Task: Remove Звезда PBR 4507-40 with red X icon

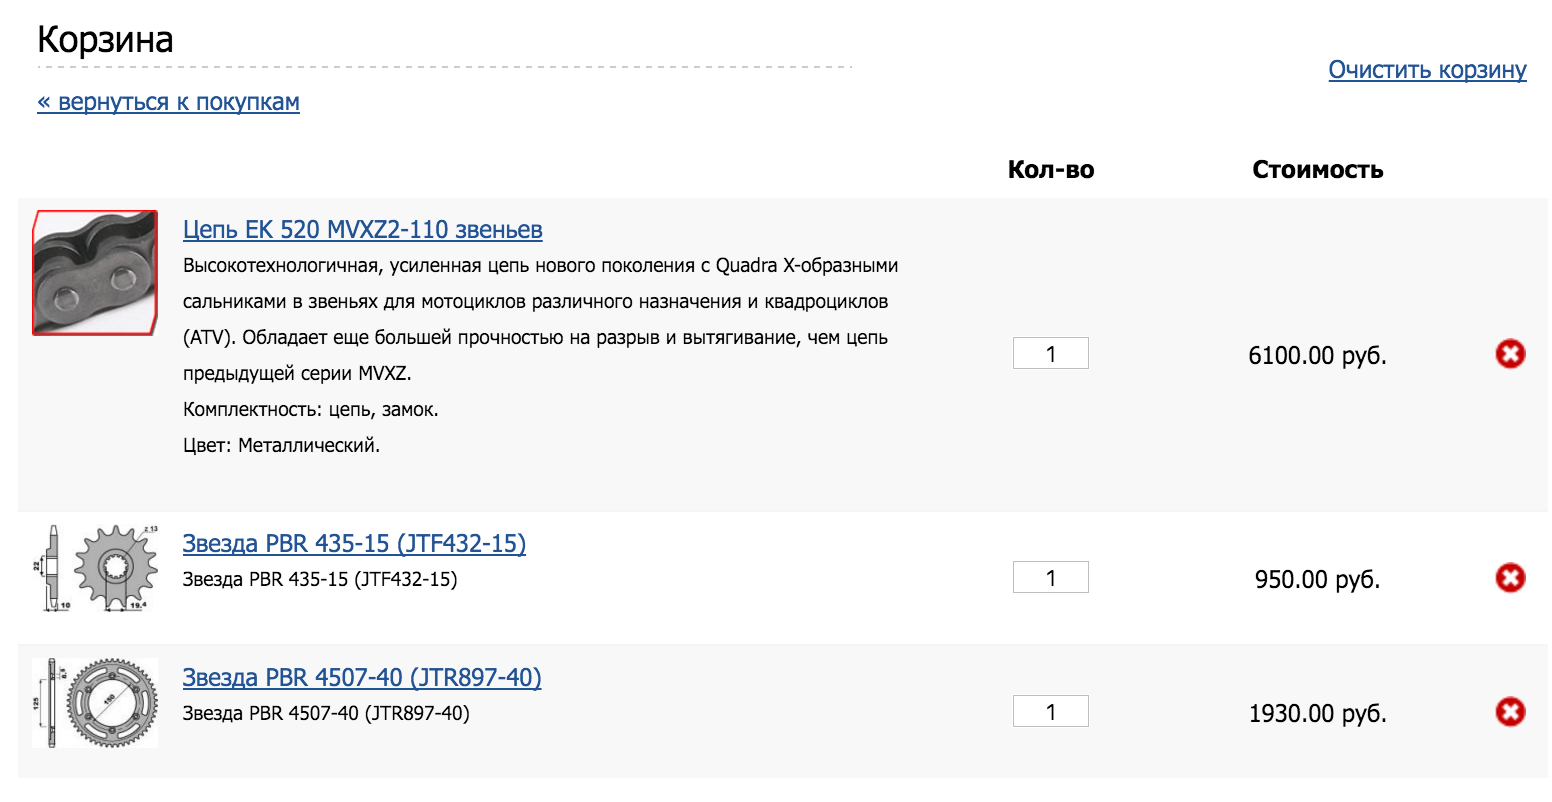Action: pyautogui.click(x=1510, y=712)
